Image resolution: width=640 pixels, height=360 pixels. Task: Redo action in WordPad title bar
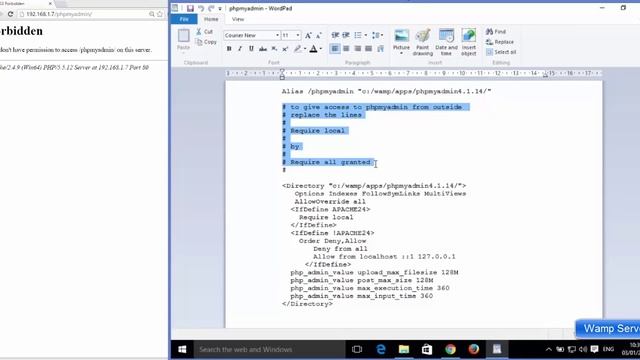[211, 8]
